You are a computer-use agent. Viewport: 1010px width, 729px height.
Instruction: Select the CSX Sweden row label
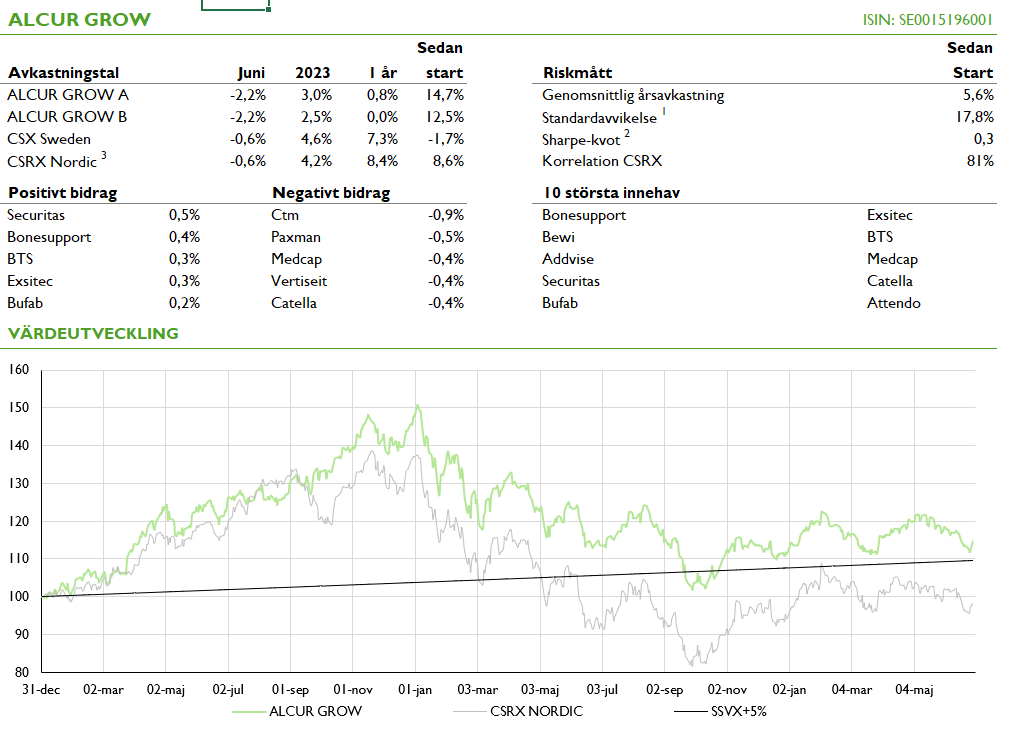point(48,139)
